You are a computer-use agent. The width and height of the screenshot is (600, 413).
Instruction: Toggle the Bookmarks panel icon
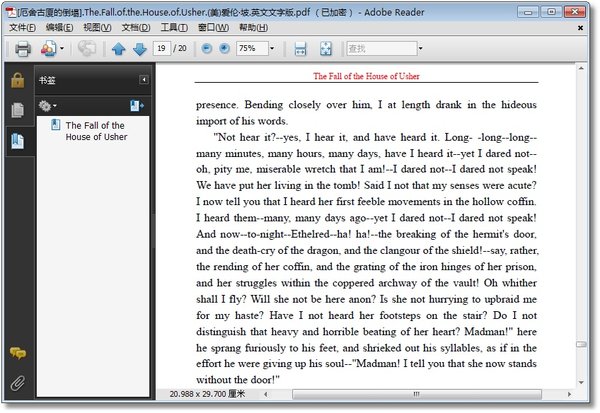coord(18,141)
